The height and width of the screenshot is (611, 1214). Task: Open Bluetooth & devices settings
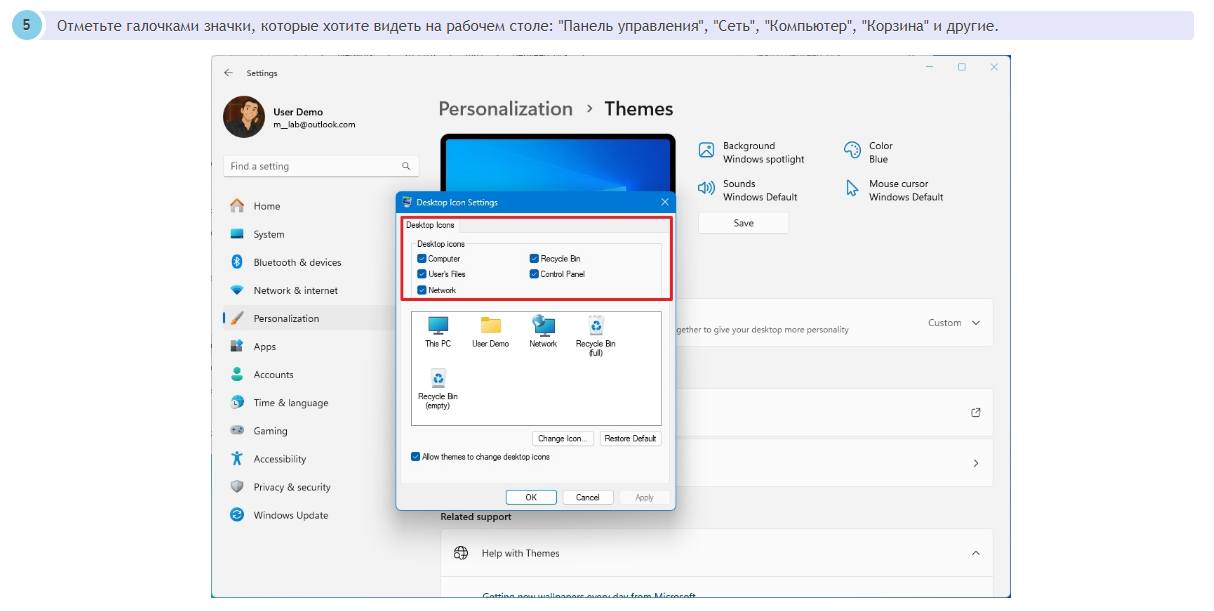point(296,262)
